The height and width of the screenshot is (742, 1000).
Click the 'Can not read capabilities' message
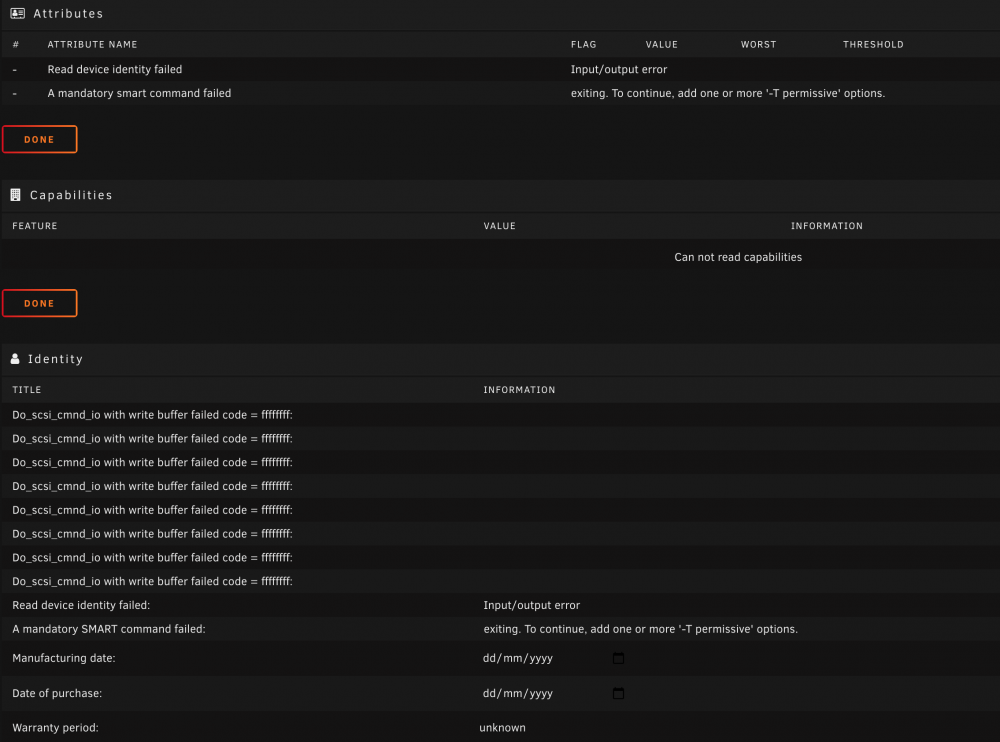pyautogui.click(x=738, y=257)
